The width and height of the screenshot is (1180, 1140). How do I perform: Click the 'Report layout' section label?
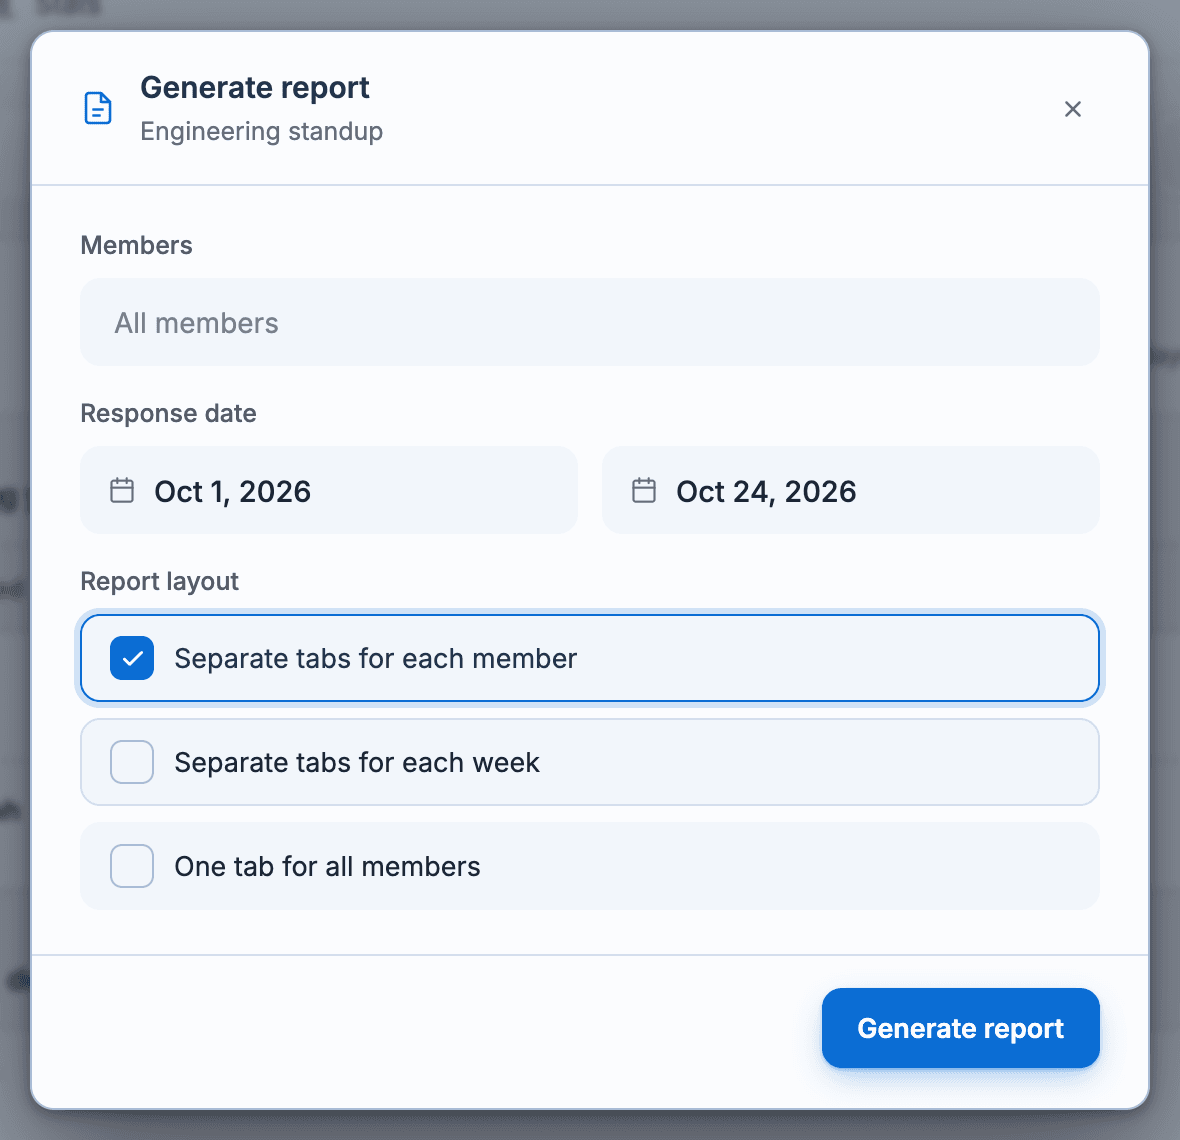tap(160, 581)
